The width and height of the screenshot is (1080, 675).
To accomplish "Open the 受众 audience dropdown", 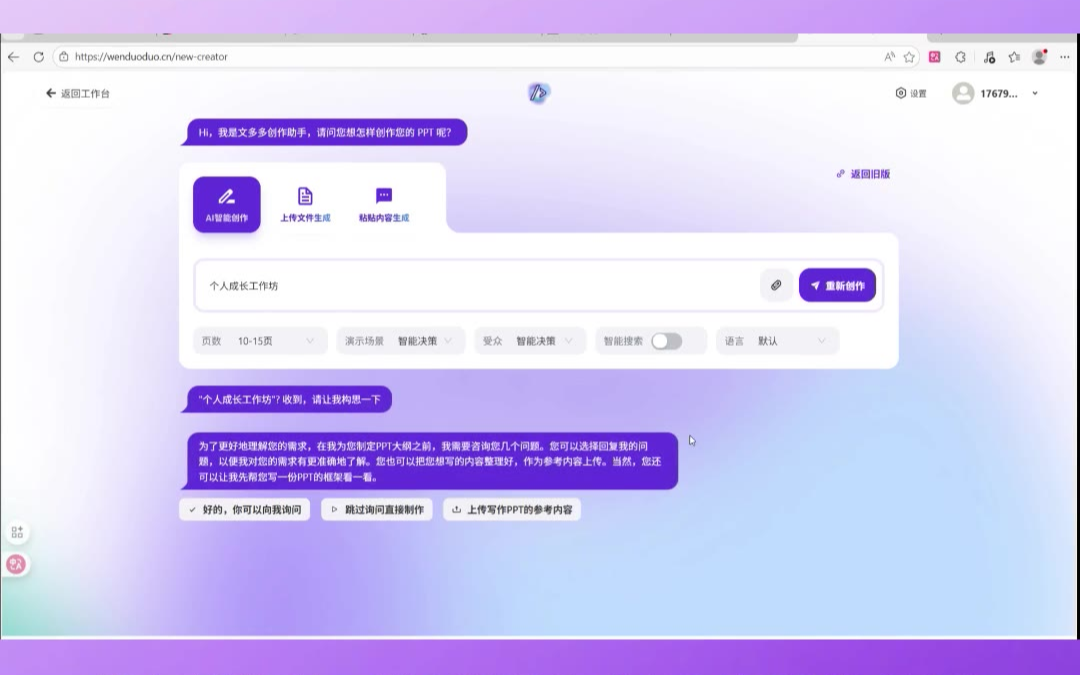I will (x=529, y=341).
